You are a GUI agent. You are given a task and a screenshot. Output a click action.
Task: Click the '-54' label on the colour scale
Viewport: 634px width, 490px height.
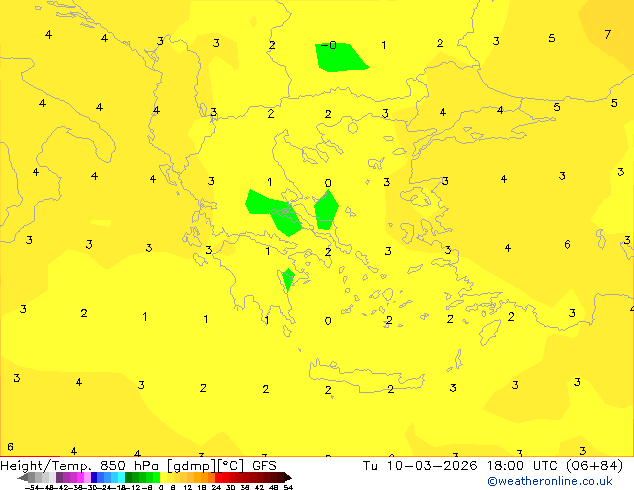(x=32, y=488)
